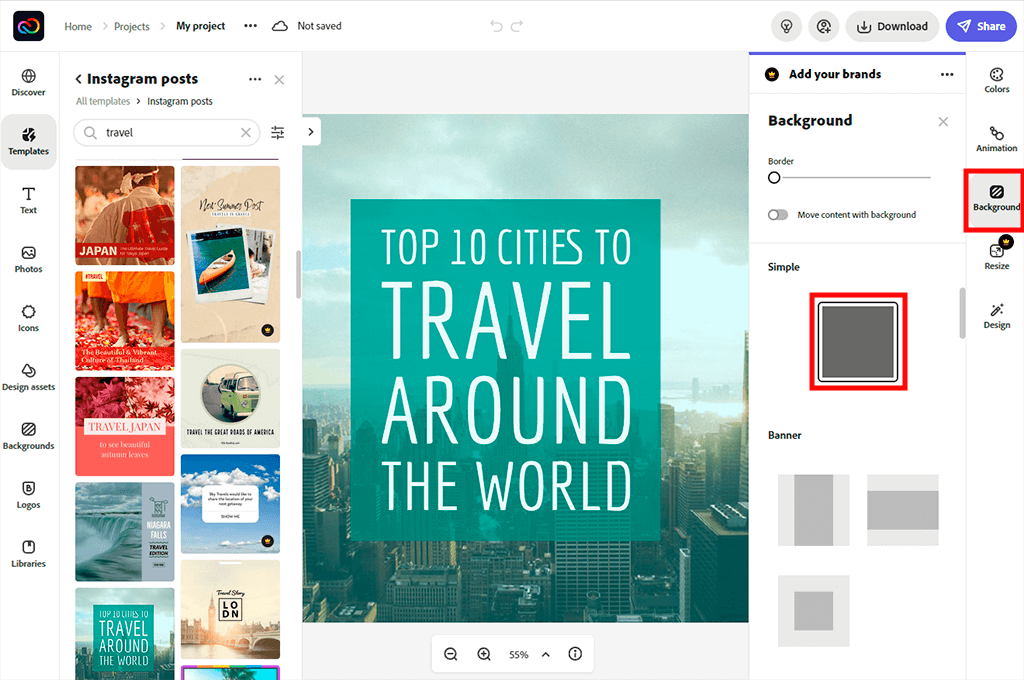Go back from Instagram posts
This screenshot has height=680, width=1024.
[79, 79]
